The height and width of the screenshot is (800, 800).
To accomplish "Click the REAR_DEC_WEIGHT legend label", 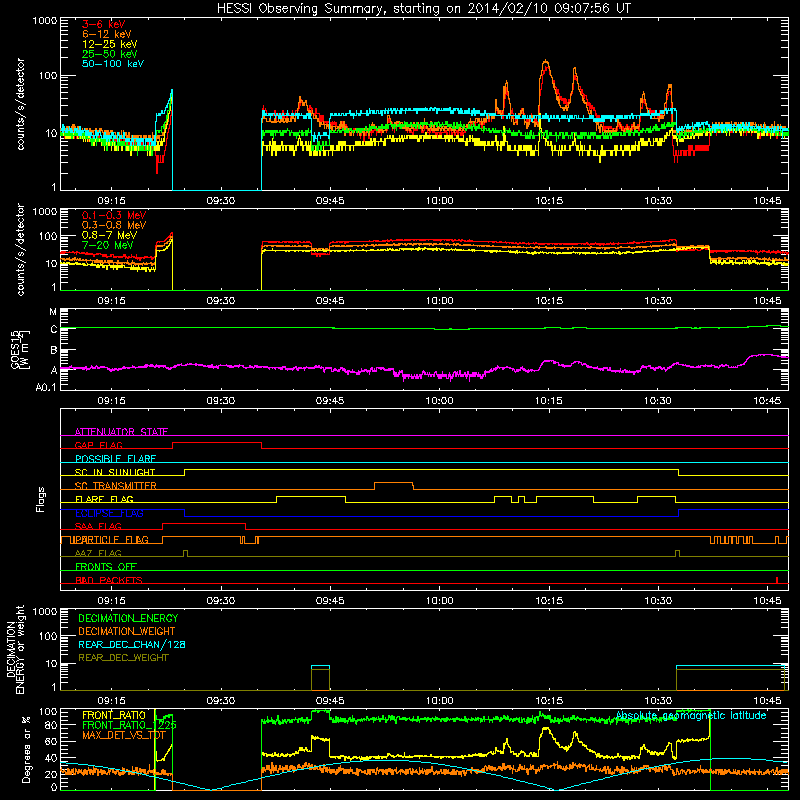I will point(123,658).
